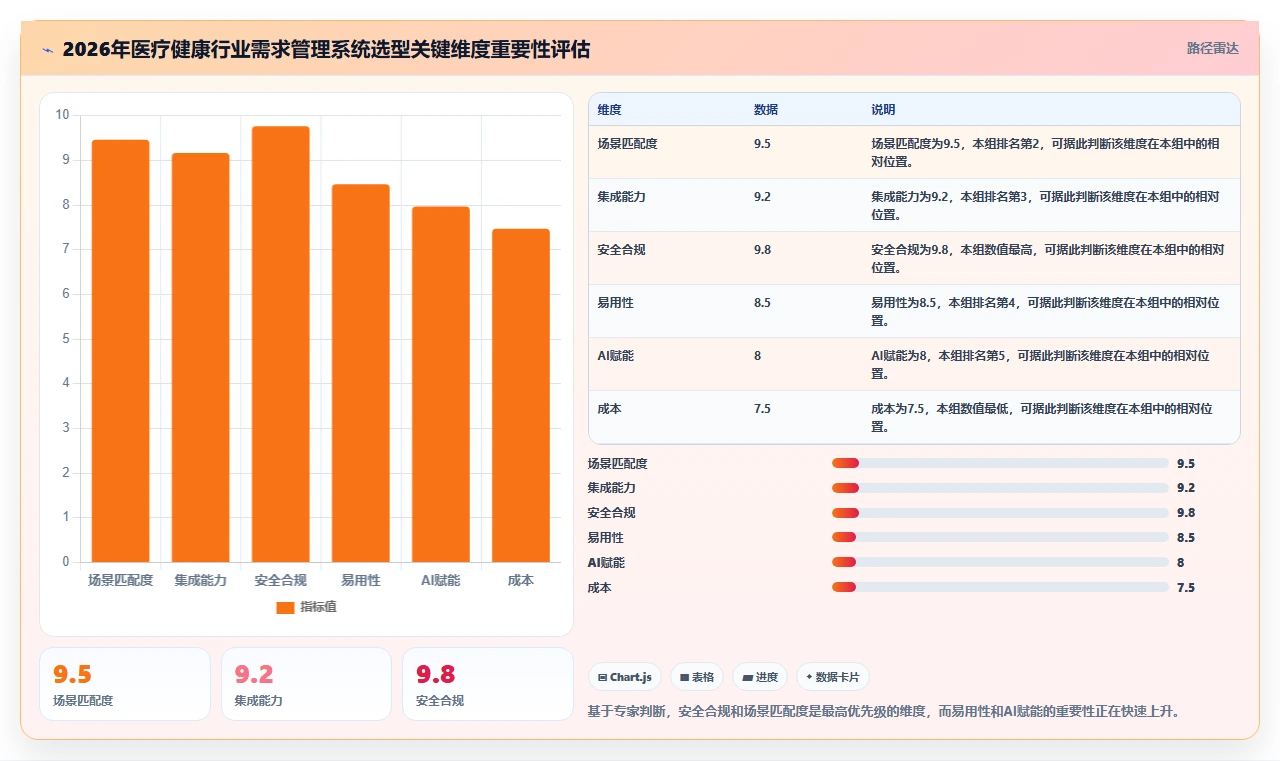Click the 7.5 value in the table
Viewport: 1280px width, 761px height.
point(762,409)
